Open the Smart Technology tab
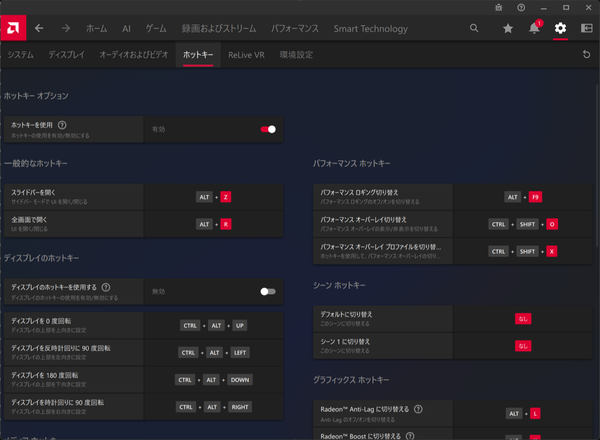 (370, 29)
